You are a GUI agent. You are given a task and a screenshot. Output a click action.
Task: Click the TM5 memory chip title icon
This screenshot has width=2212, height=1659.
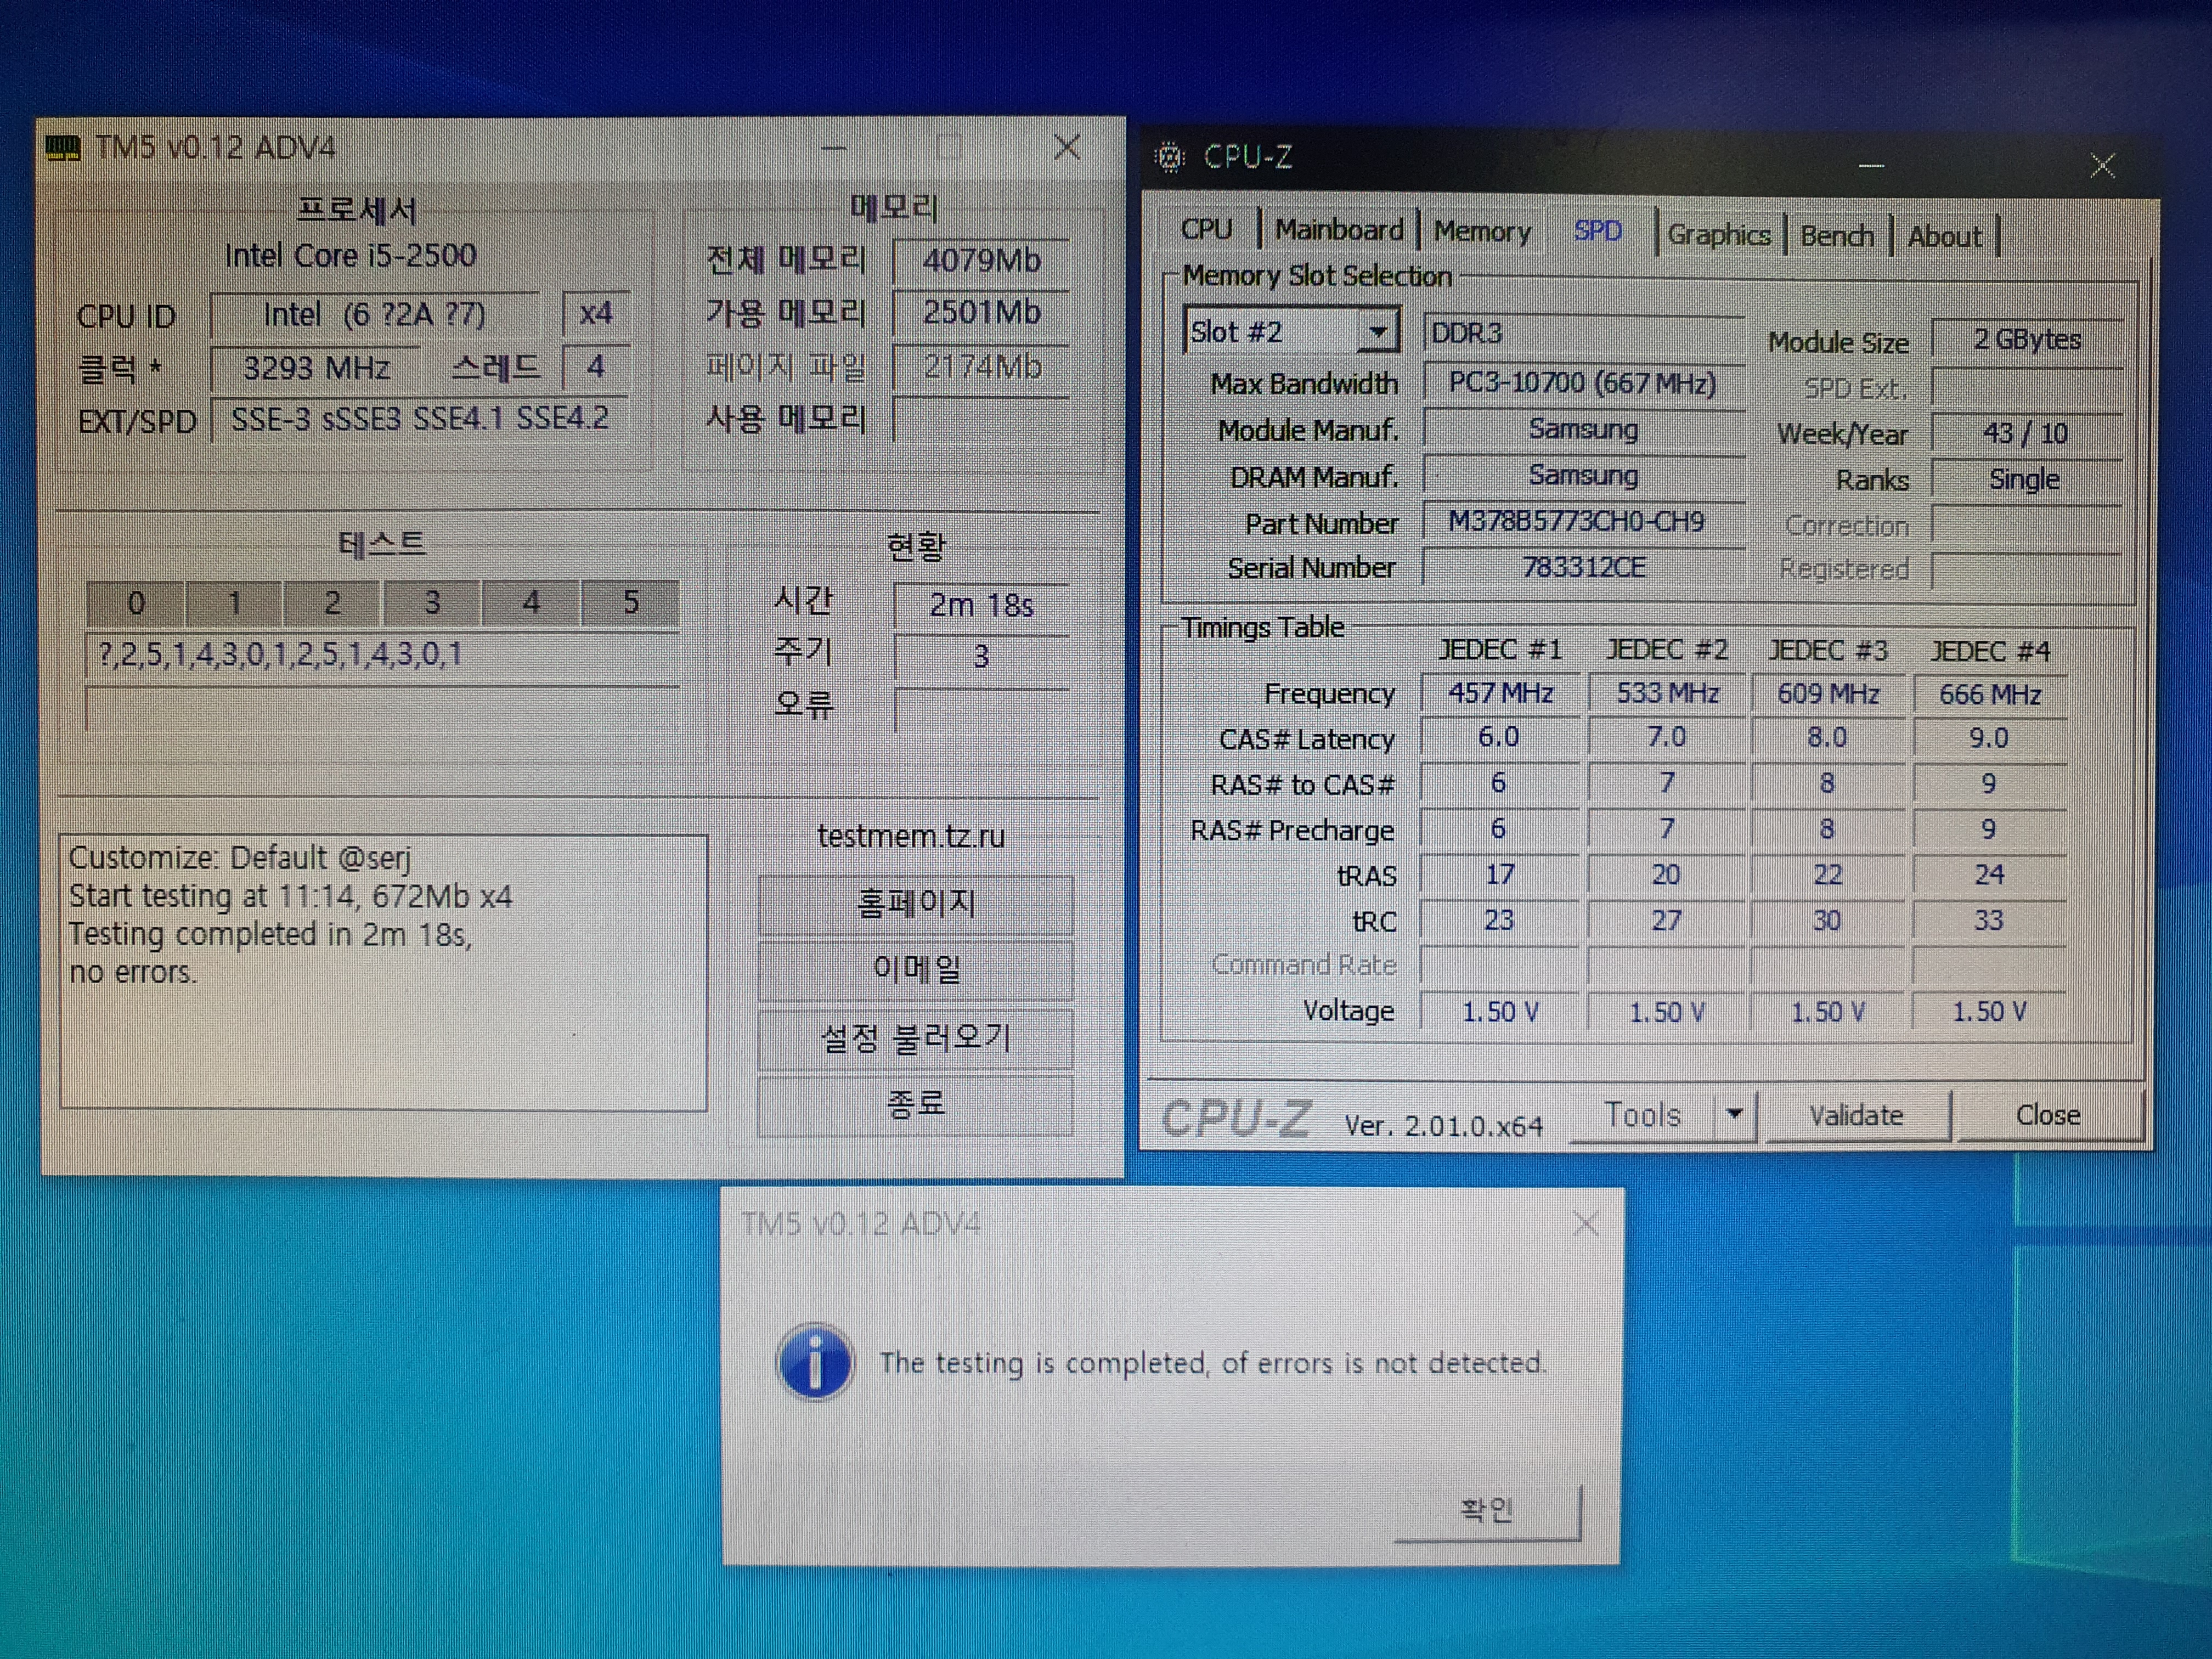63,149
